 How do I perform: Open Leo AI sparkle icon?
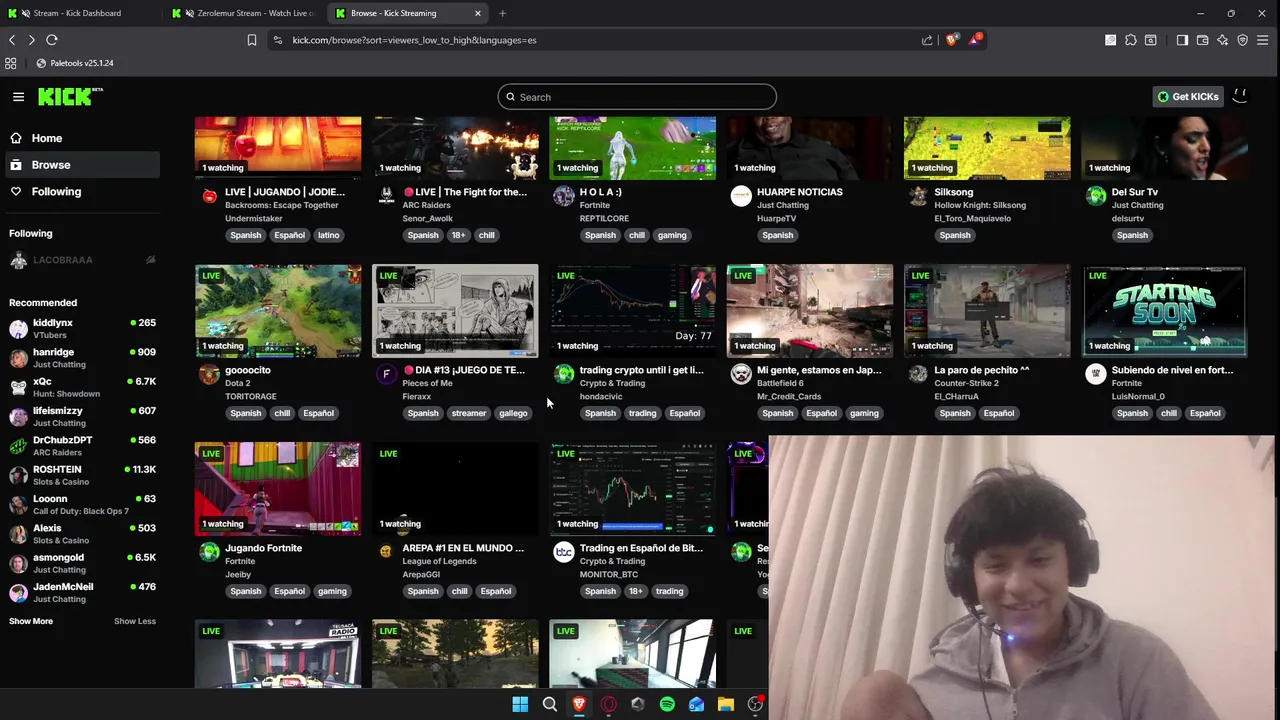click(1223, 40)
